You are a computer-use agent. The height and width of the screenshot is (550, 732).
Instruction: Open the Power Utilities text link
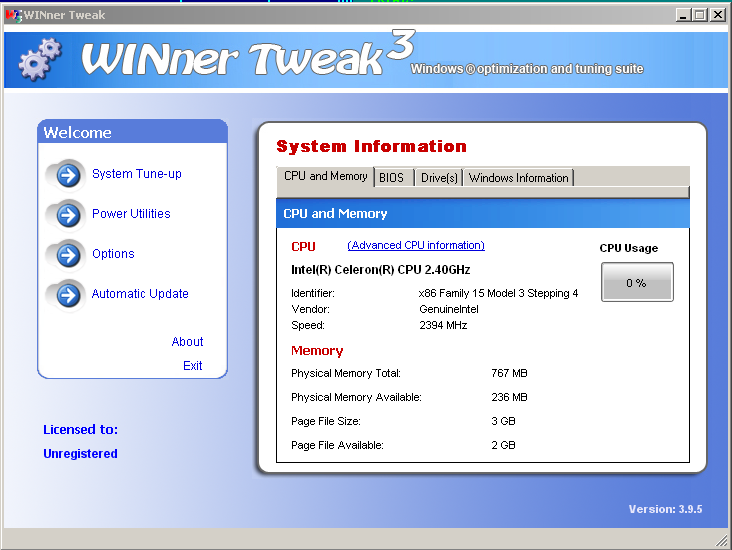(x=131, y=214)
